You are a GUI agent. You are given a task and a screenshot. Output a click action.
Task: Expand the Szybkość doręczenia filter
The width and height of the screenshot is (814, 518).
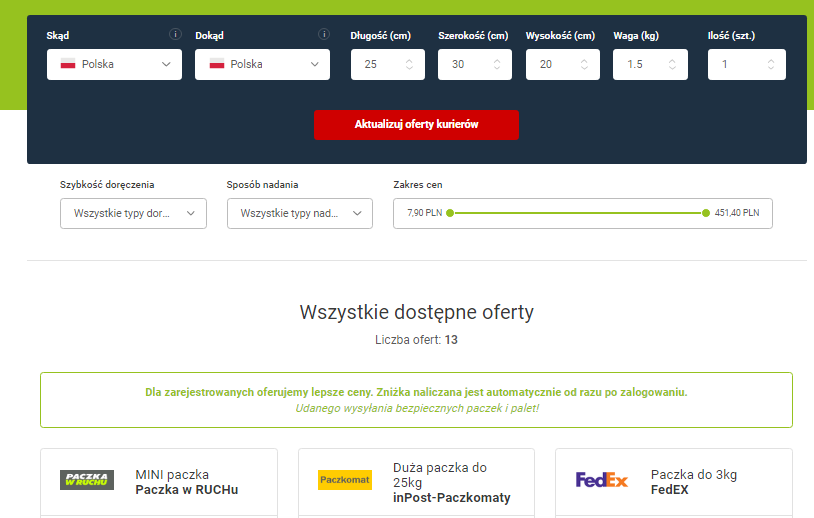click(133, 213)
